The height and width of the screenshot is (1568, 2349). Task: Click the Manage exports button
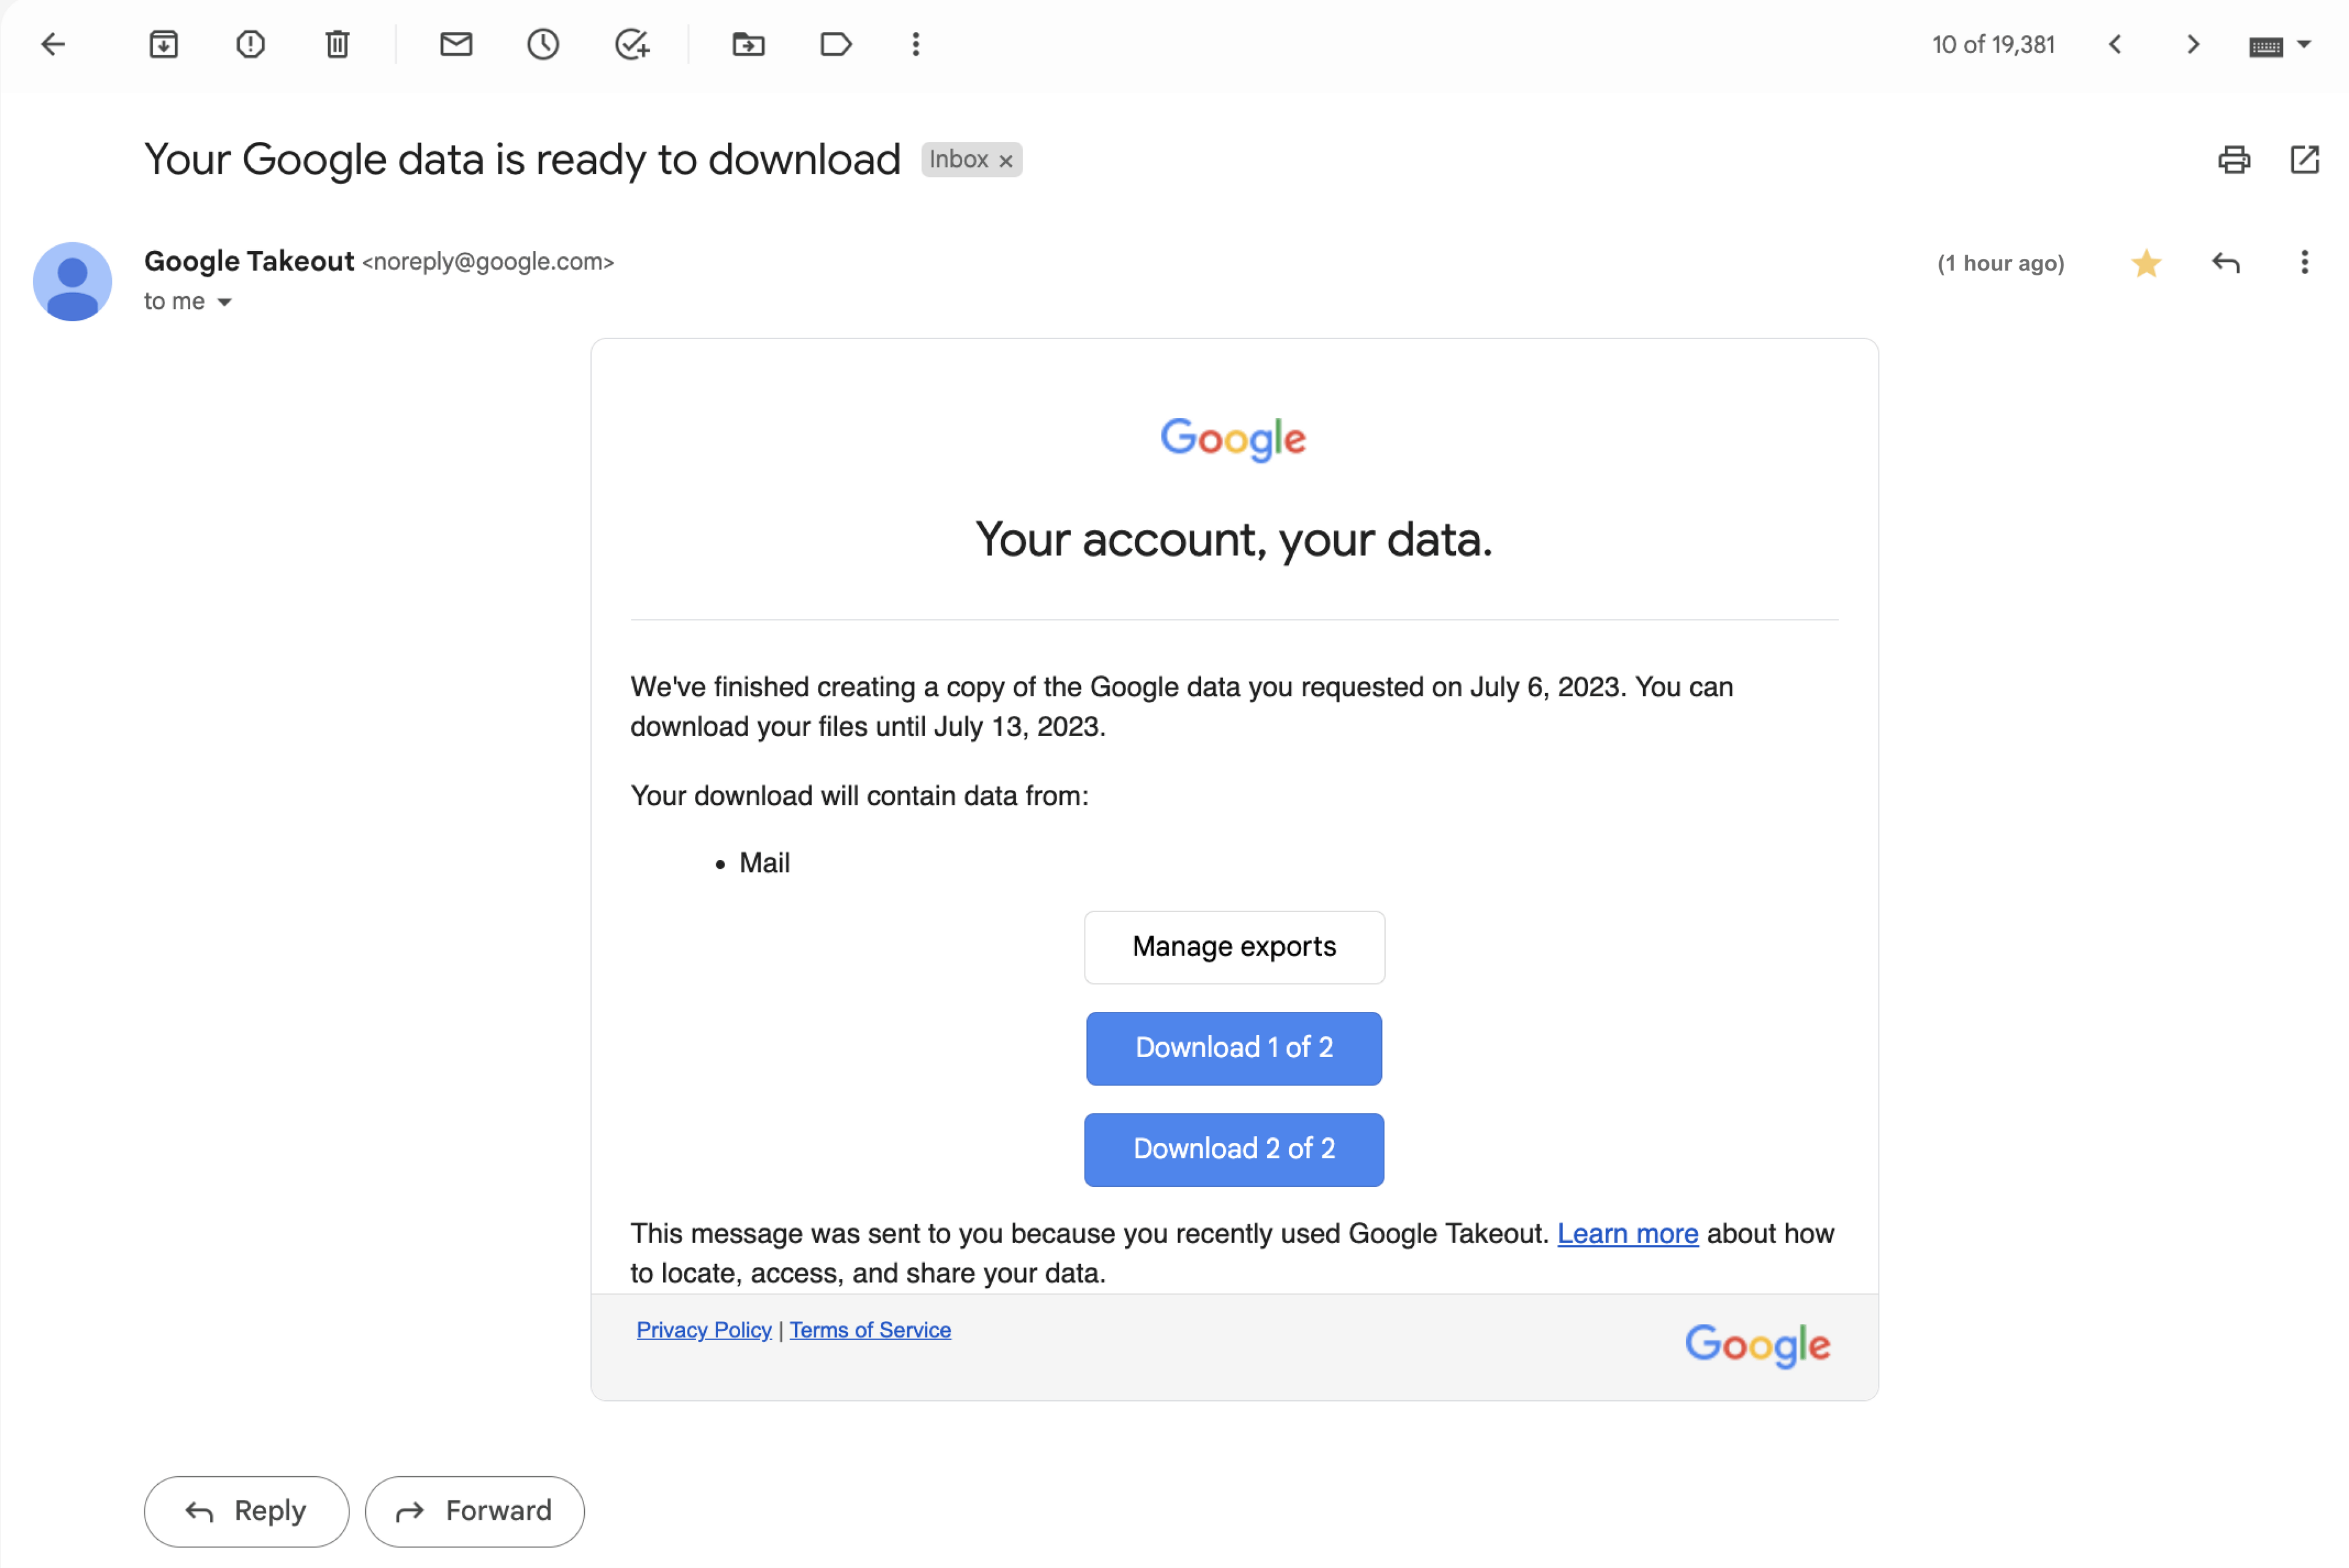[x=1234, y=947]
